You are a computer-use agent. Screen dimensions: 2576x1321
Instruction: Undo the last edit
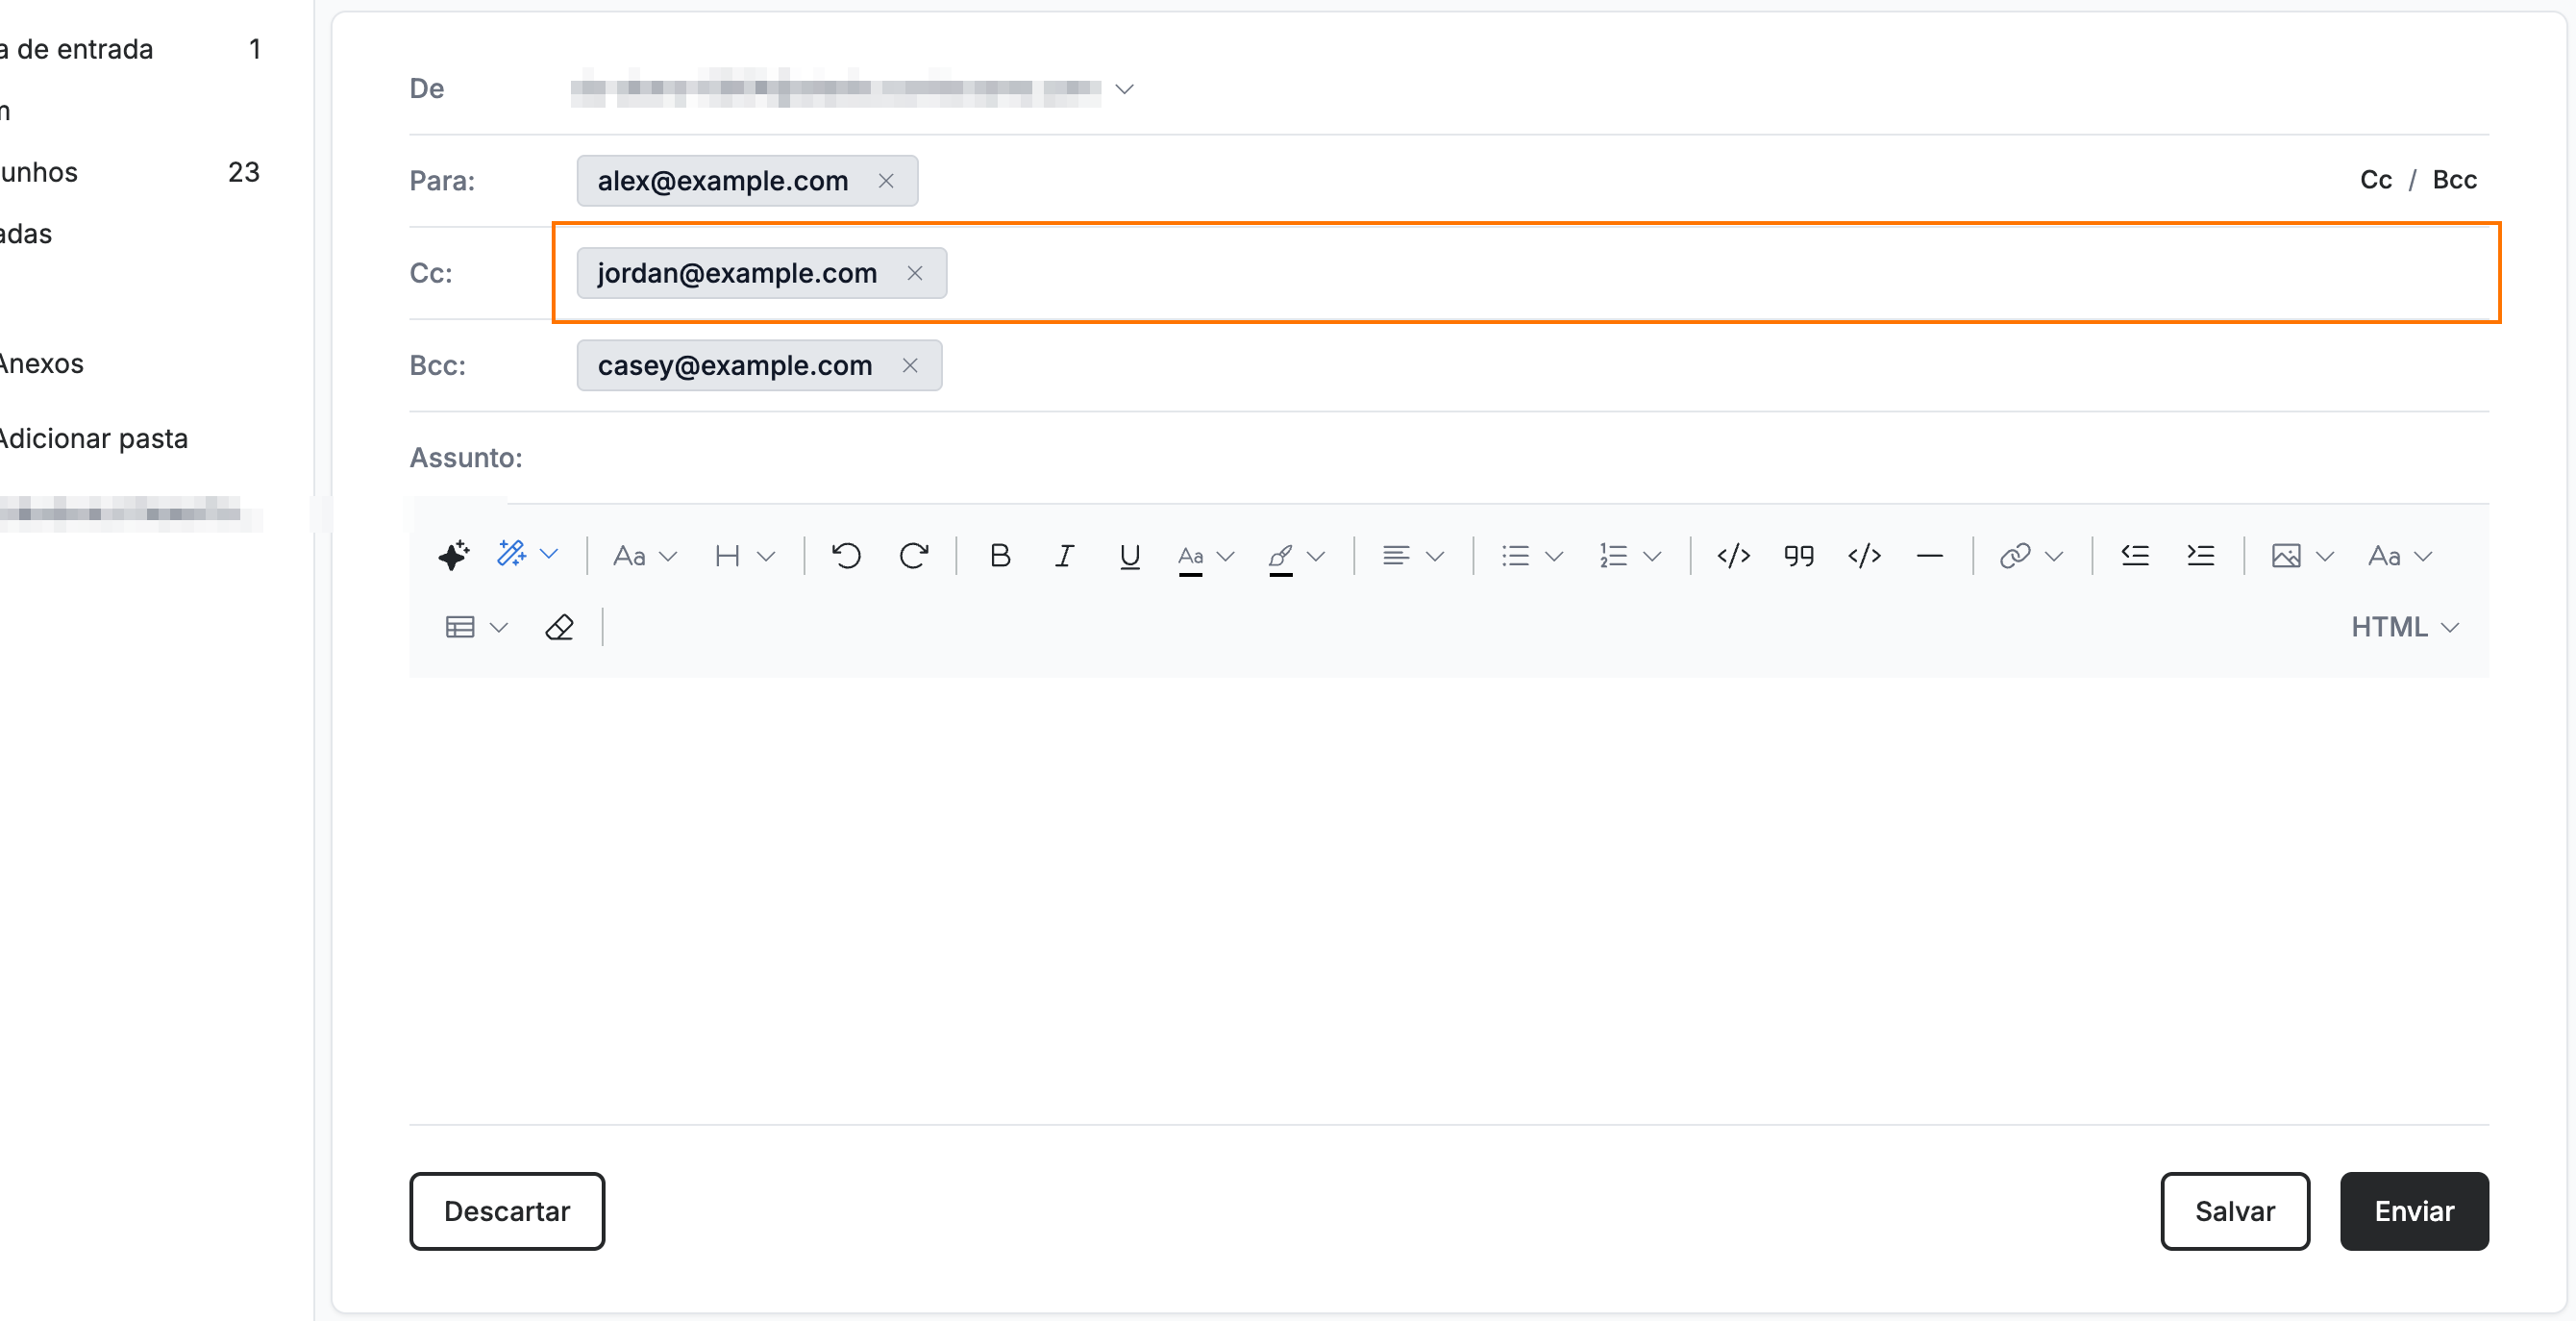click(x=846, y=555)
